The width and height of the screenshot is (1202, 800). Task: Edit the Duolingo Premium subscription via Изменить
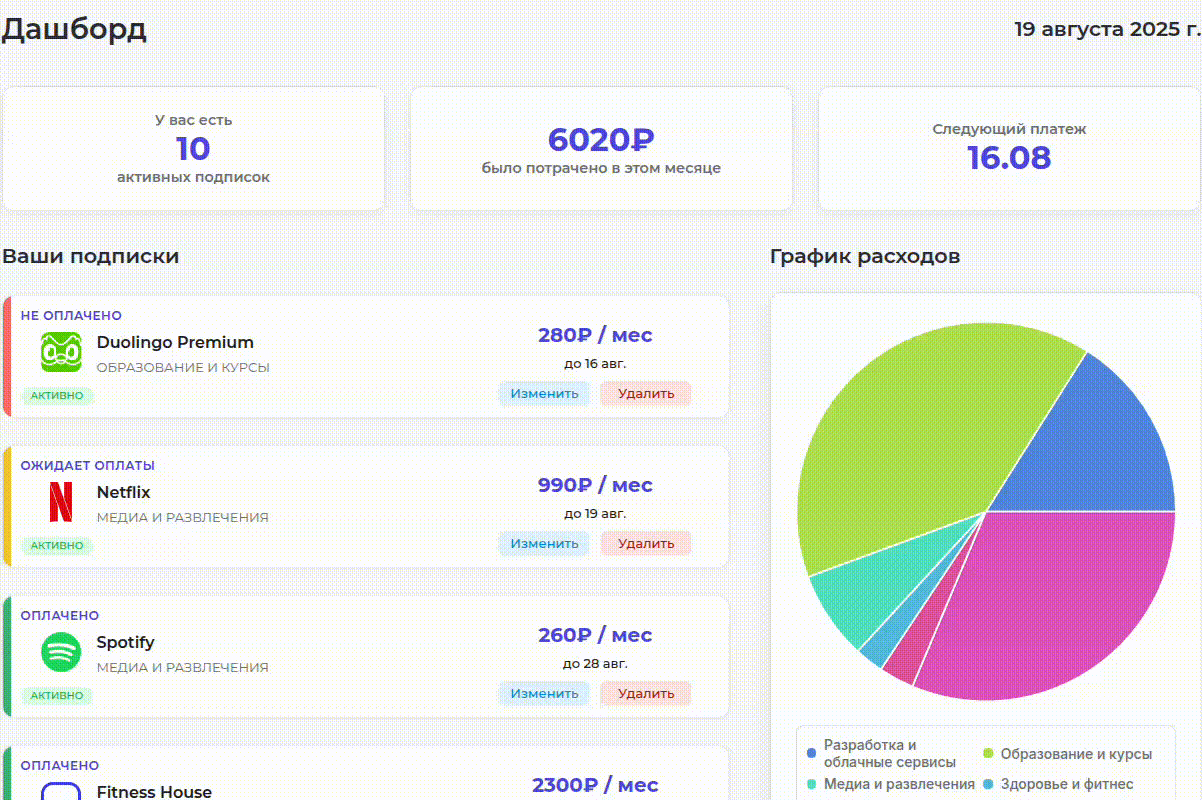click(544, 393)
